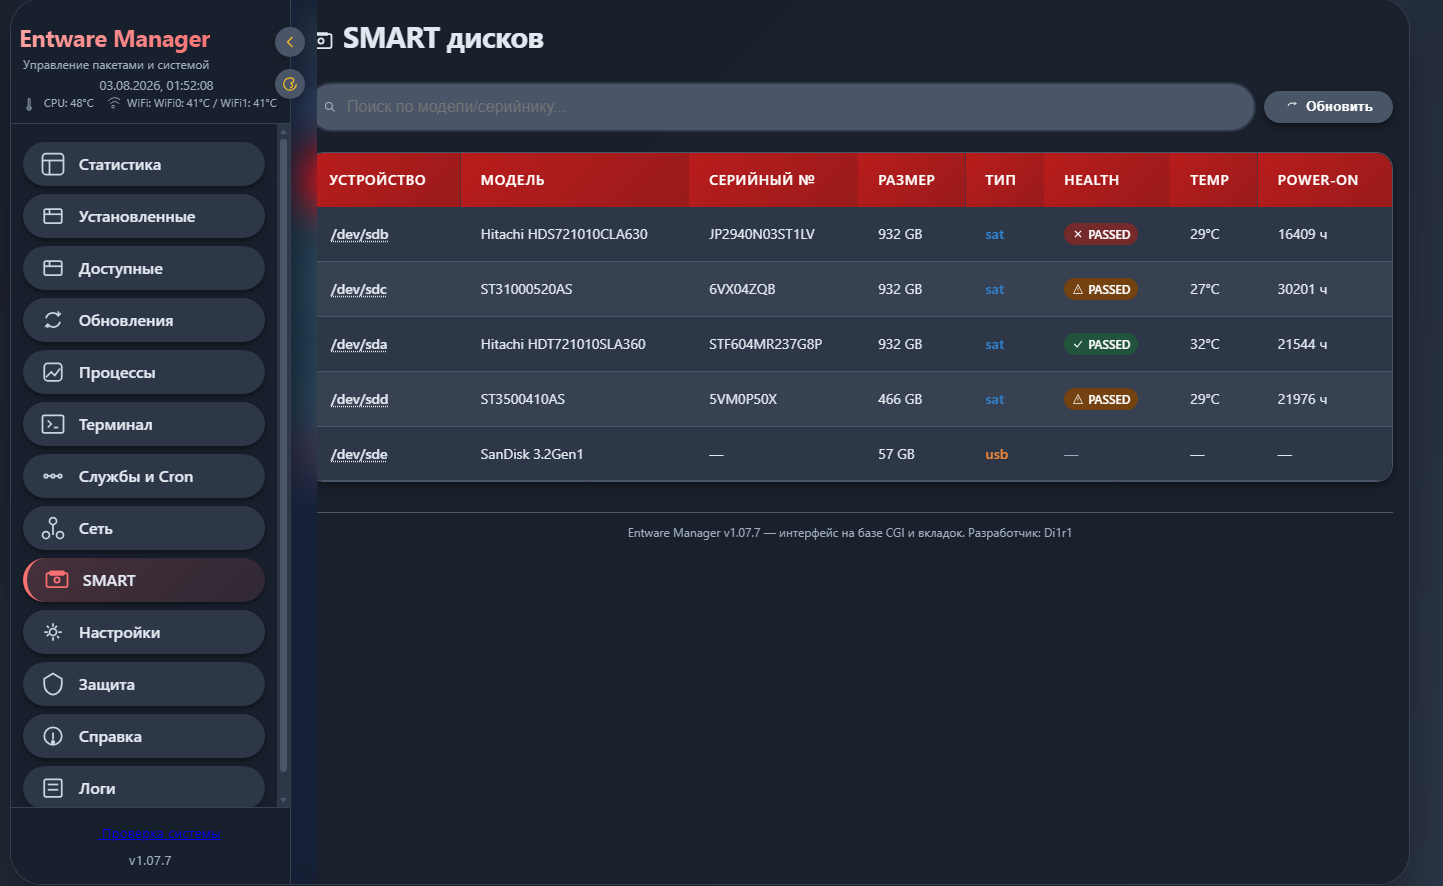Go to the Доступные menu item
This screenshot has width=1443, height=886.
point(144,268)
